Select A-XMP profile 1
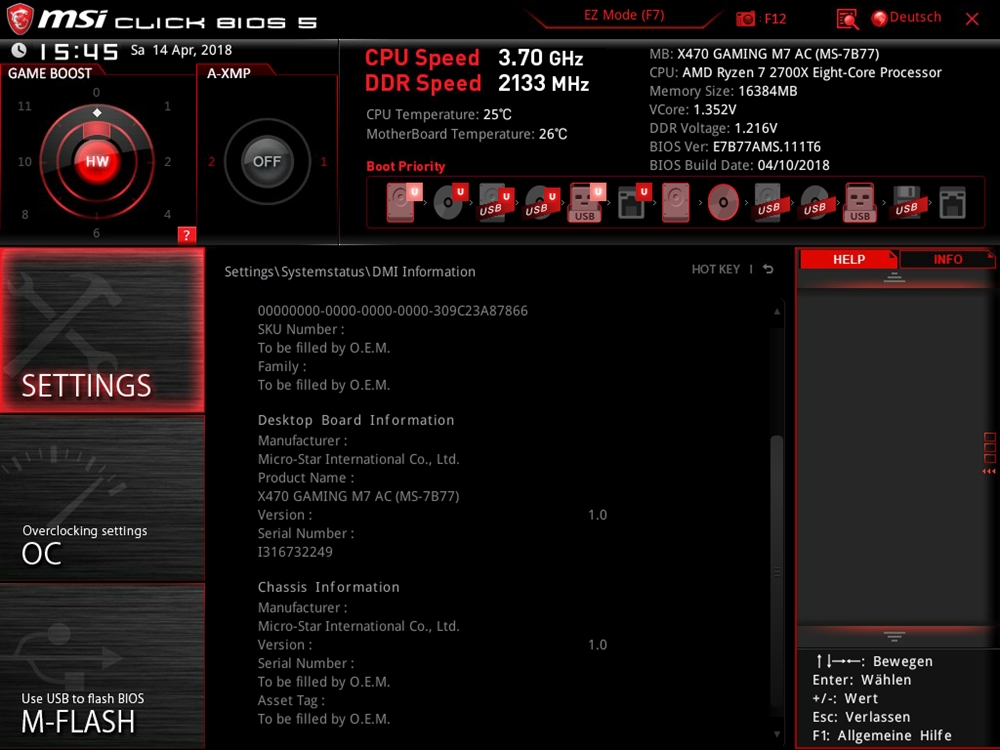The image size is (1000, 750). click(323, 161)
